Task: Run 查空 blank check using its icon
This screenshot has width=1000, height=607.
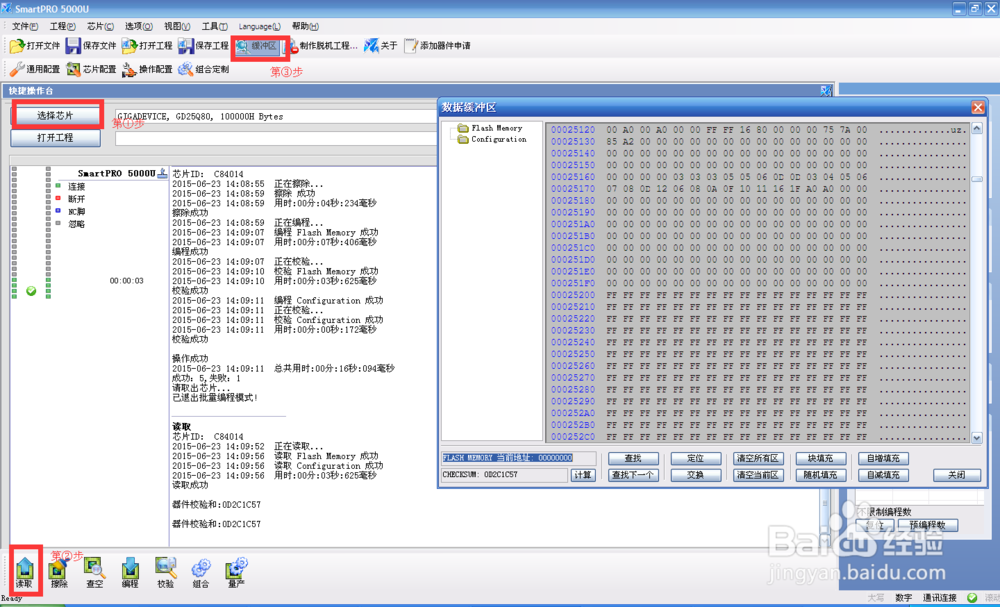Action: (x=94, y=570)
